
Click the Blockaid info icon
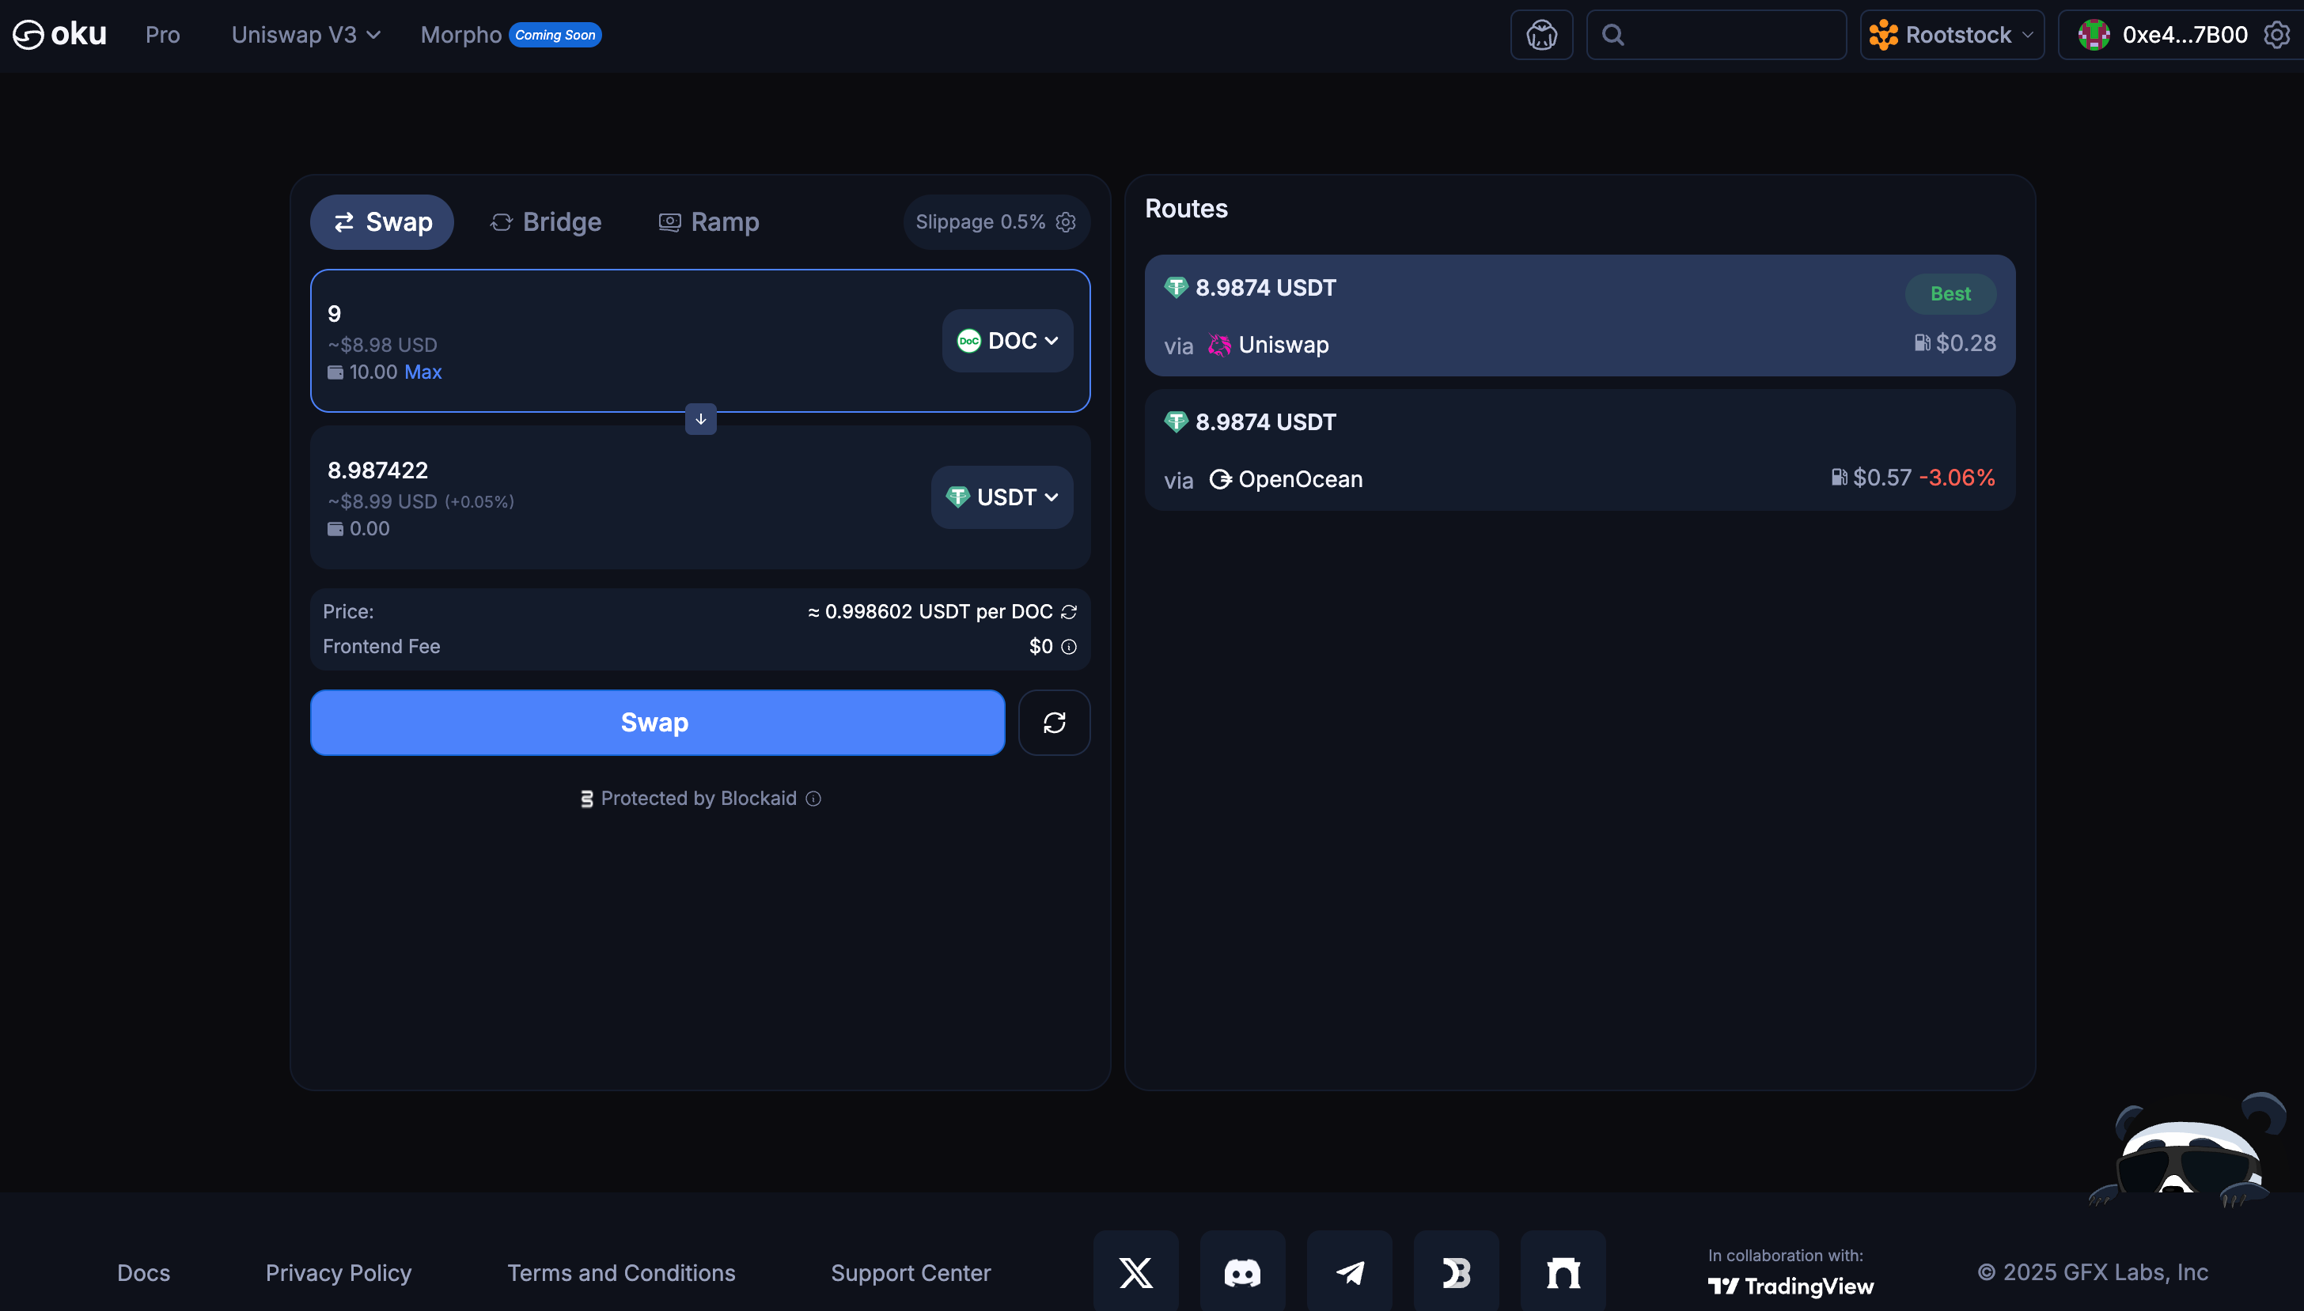(813, 798)
